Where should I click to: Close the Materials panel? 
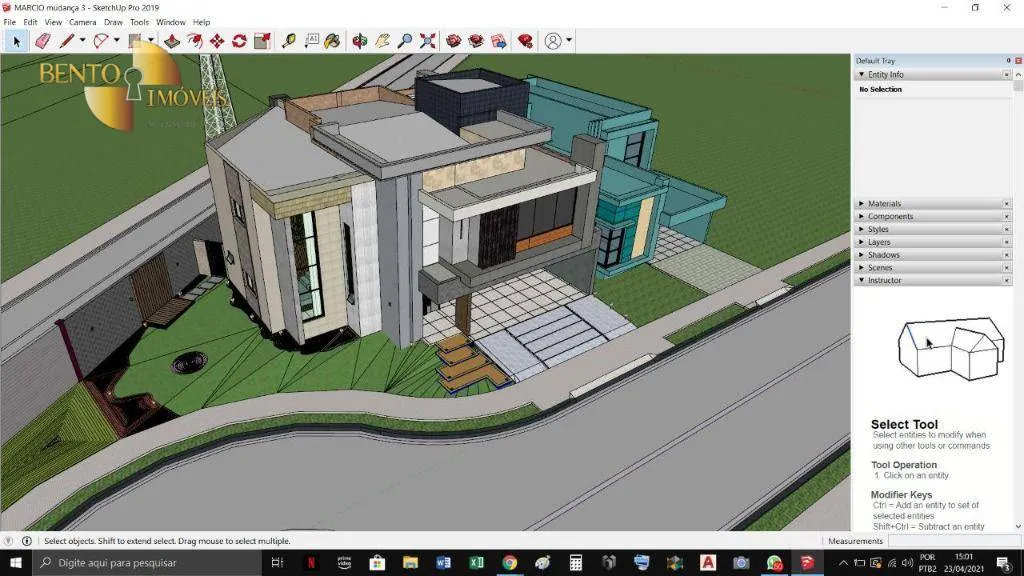point(1006,204)
